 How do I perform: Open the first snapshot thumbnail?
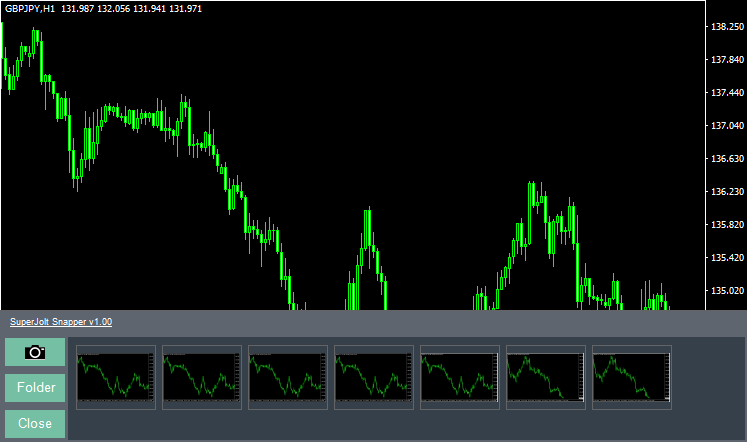point(116,378)
